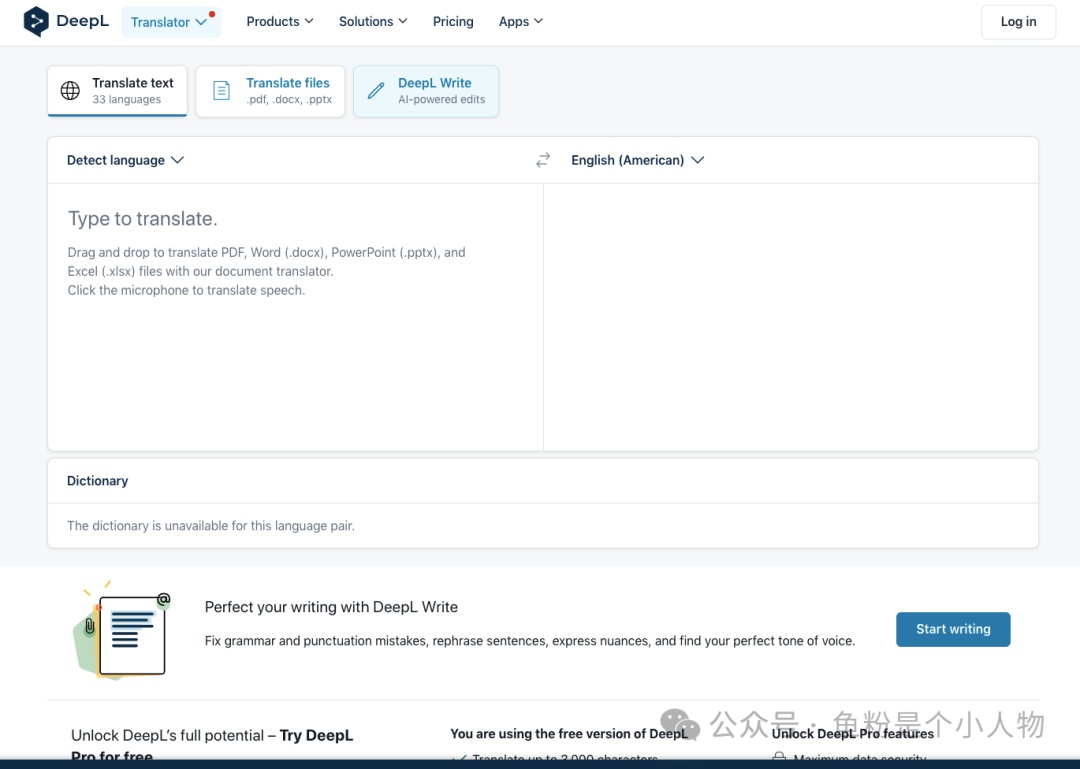
Task: Click the globe icon in Translate text
Action: [70, 90]
